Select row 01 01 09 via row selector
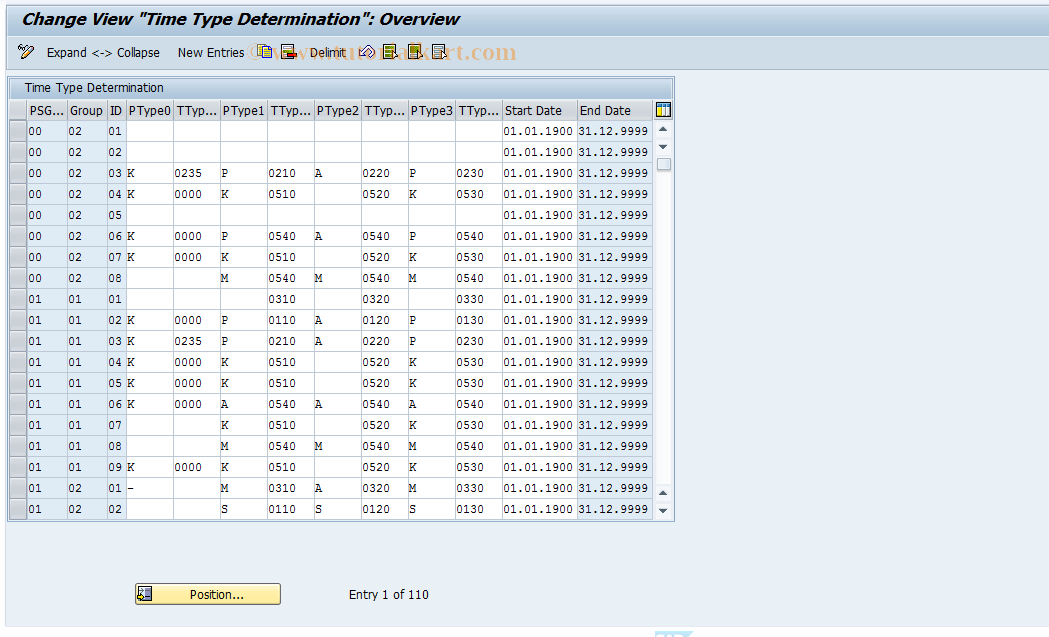The image size is (1049, 637). 18,467
